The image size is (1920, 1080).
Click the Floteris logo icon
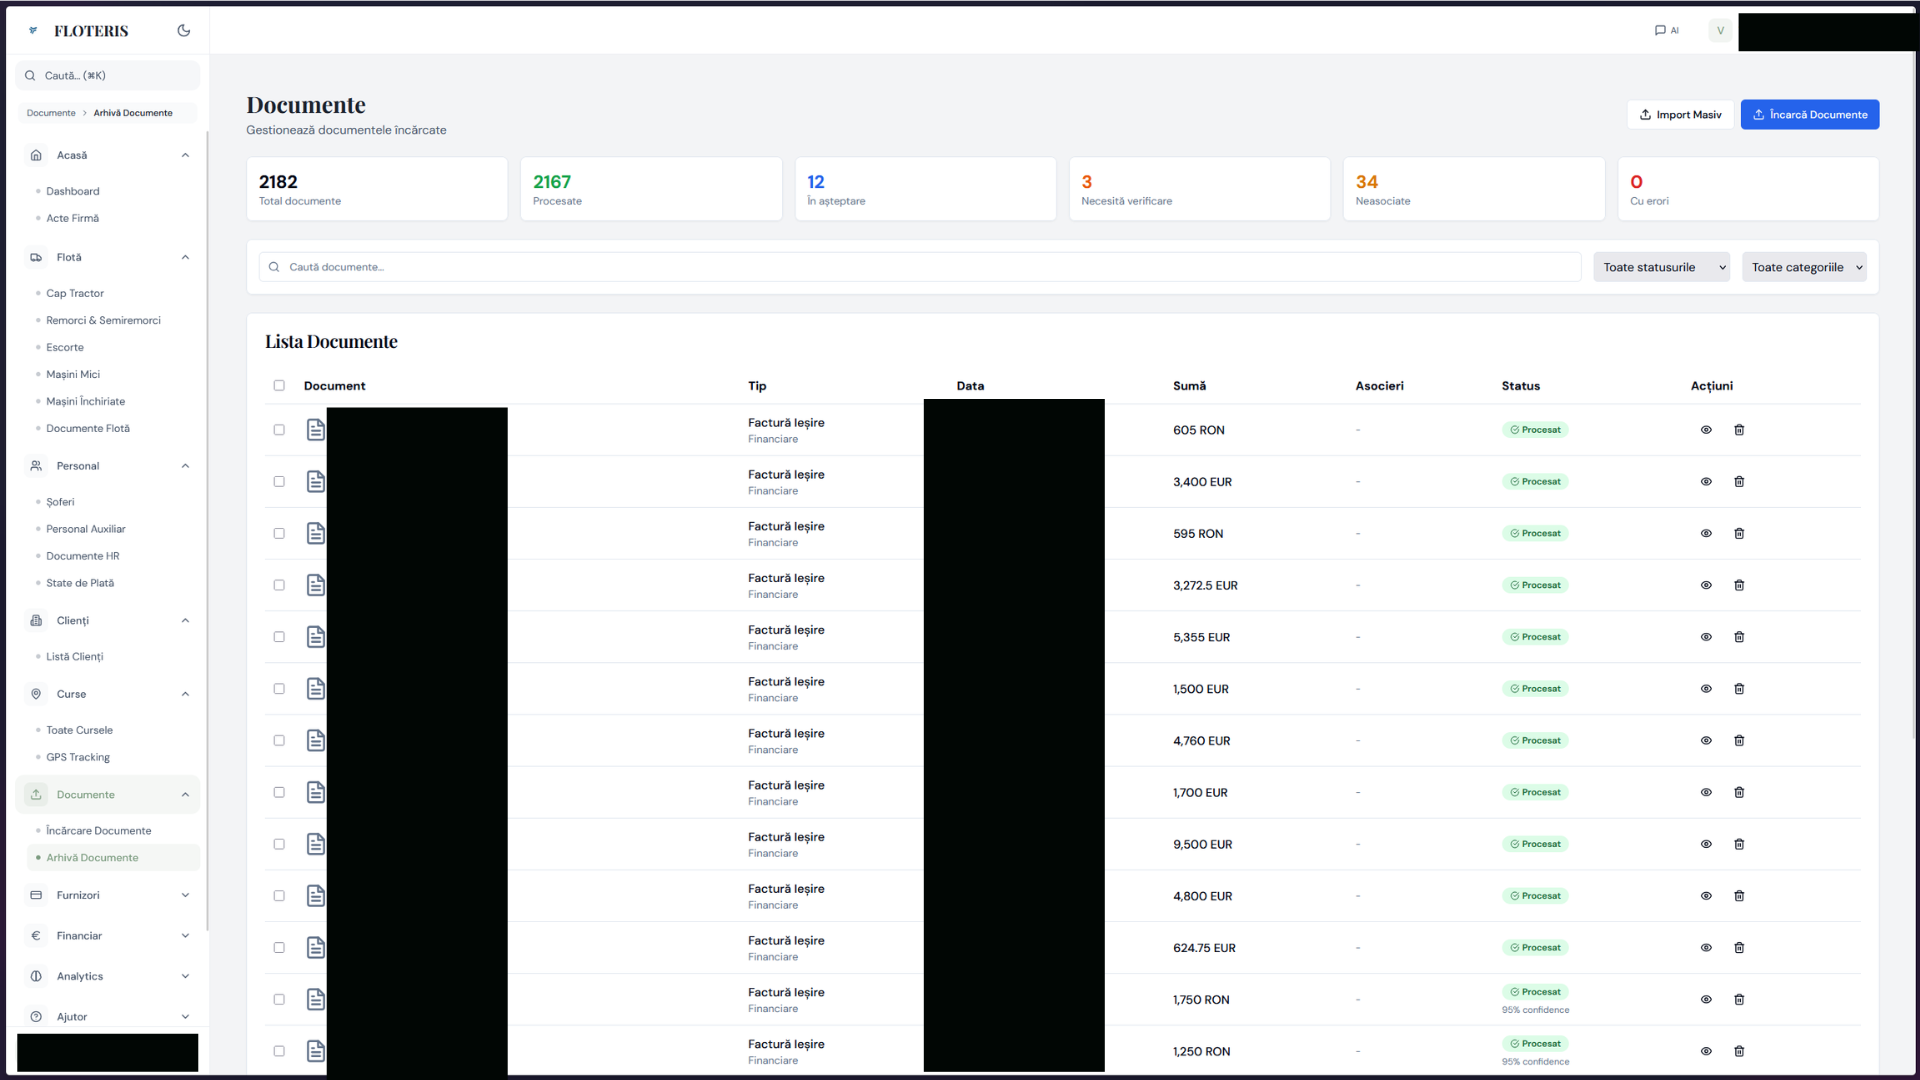pyautogui.click(x=33, y=31)
